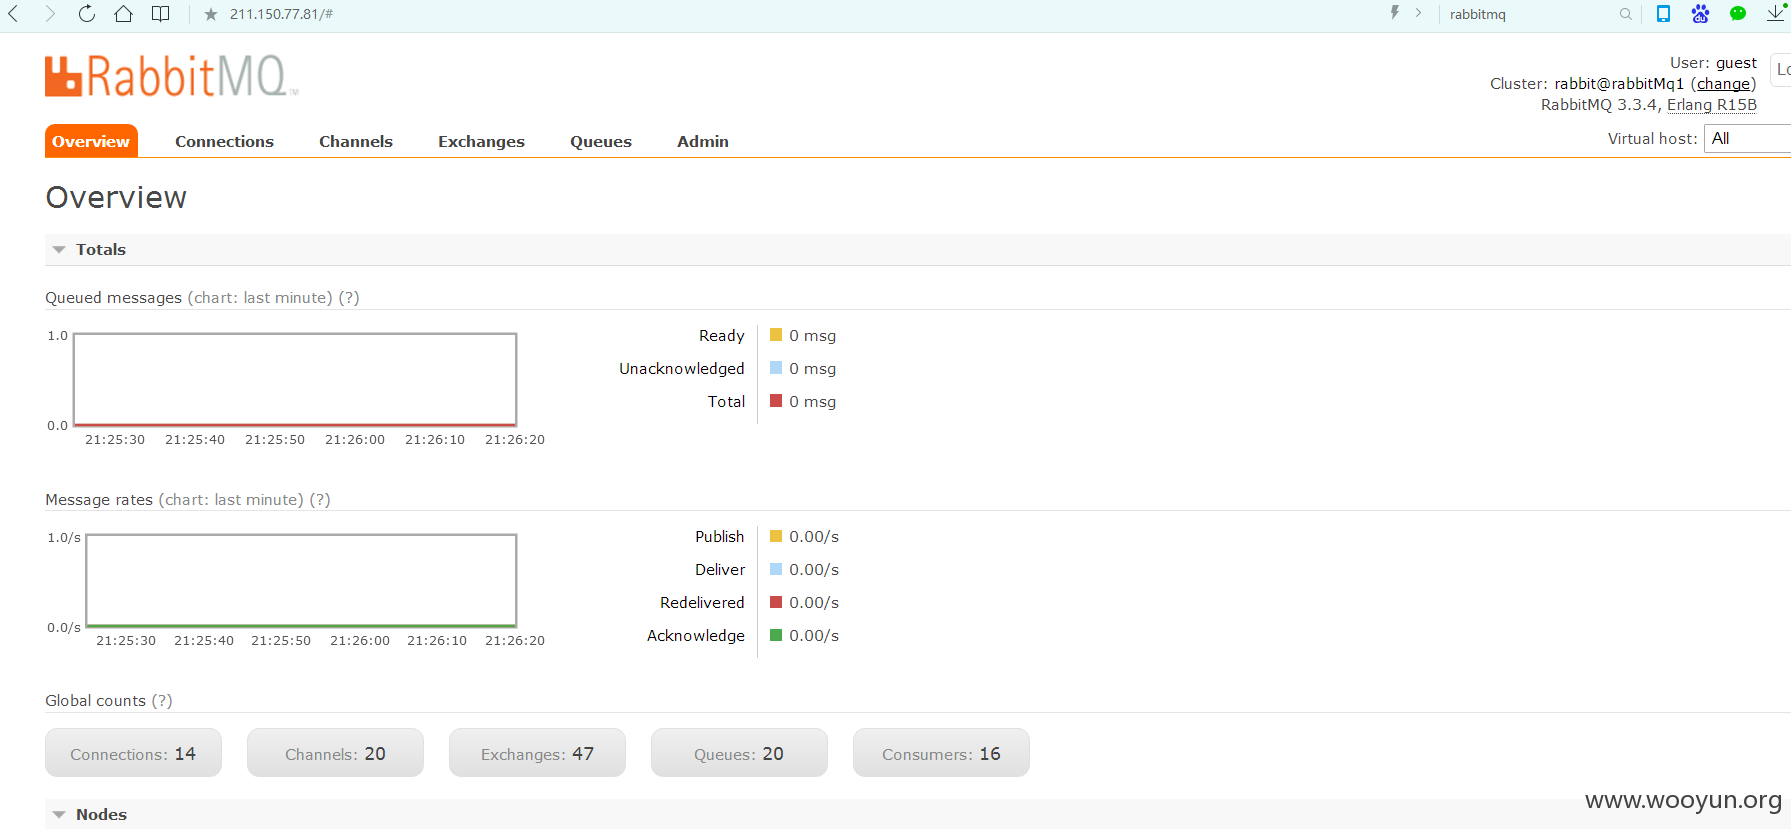Open the Admin tab

coord(703,141)
